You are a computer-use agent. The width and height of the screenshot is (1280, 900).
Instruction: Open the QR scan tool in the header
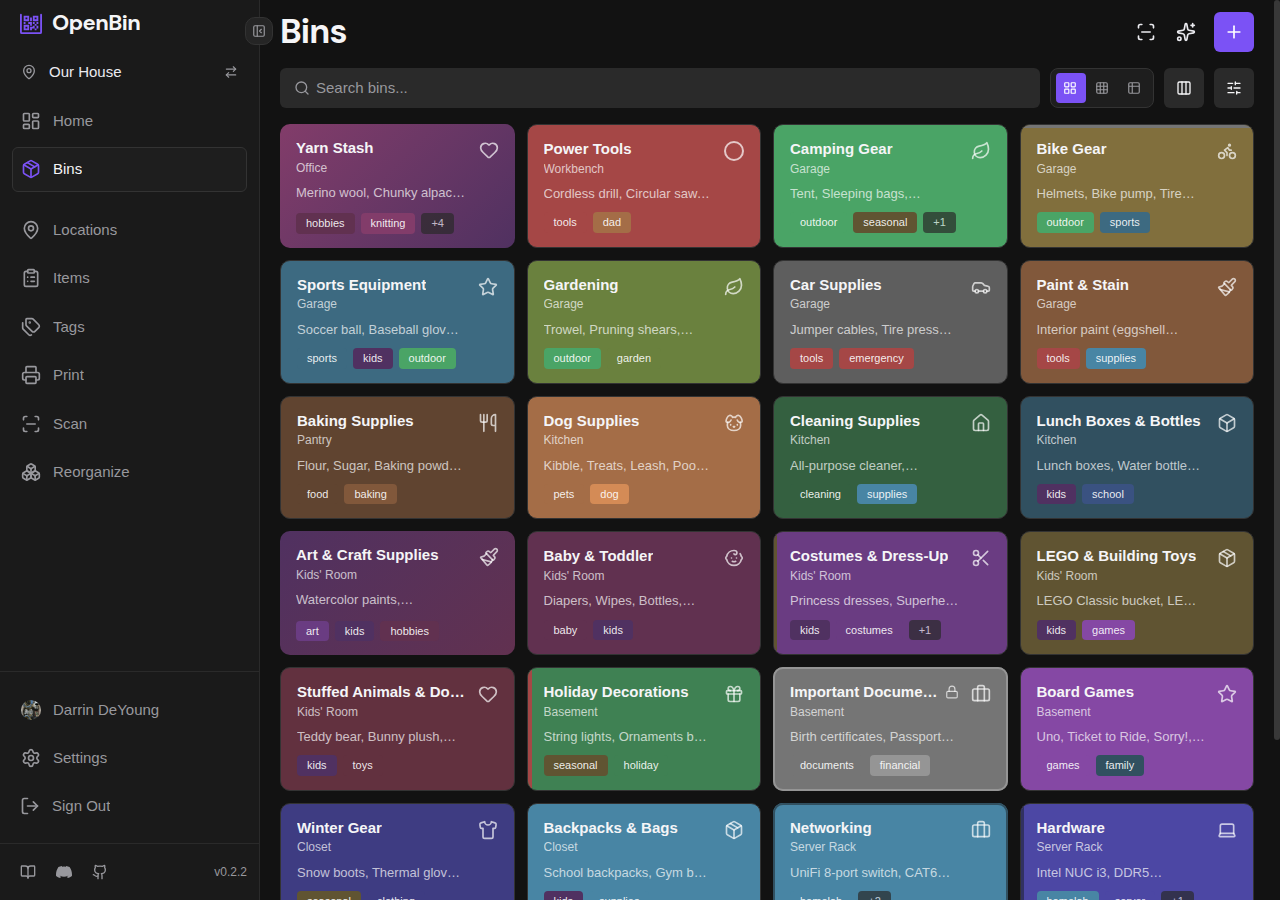click(x=1145, y=32)
